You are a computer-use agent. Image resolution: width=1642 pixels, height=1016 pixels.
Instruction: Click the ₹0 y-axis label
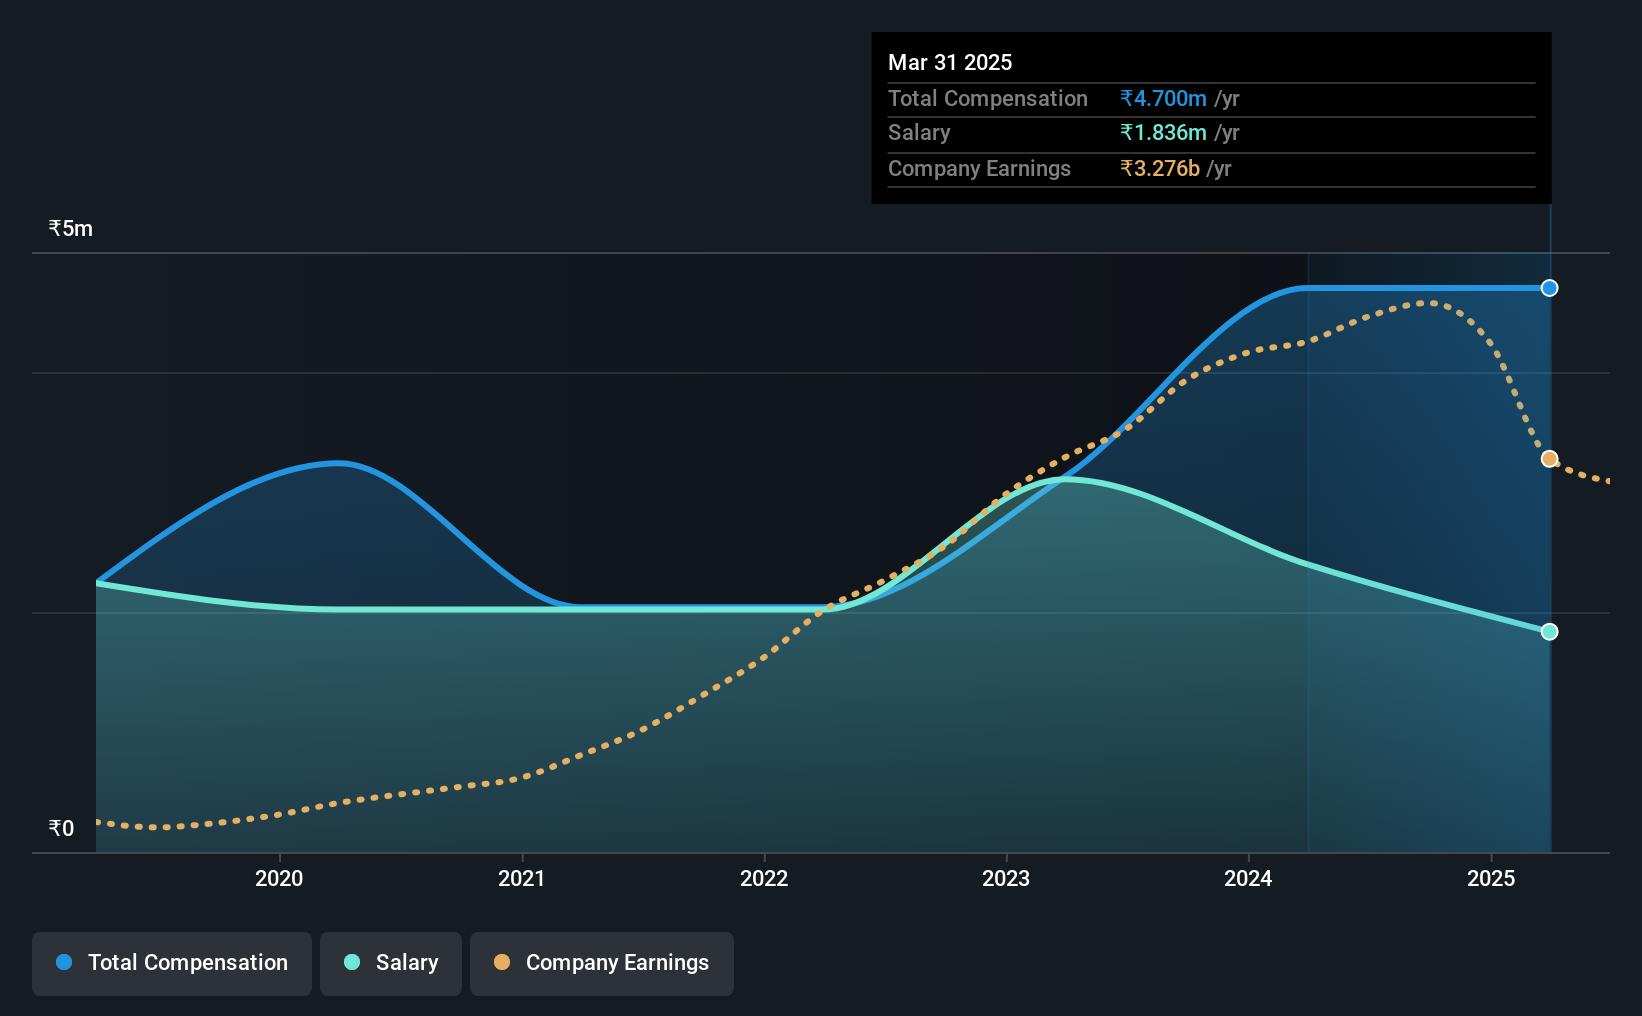point(62,828)
